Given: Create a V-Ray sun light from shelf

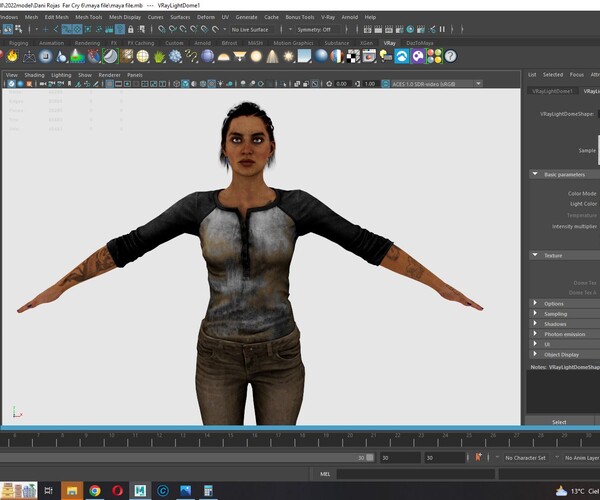Looking at the screenshot, I should [289, 56].
